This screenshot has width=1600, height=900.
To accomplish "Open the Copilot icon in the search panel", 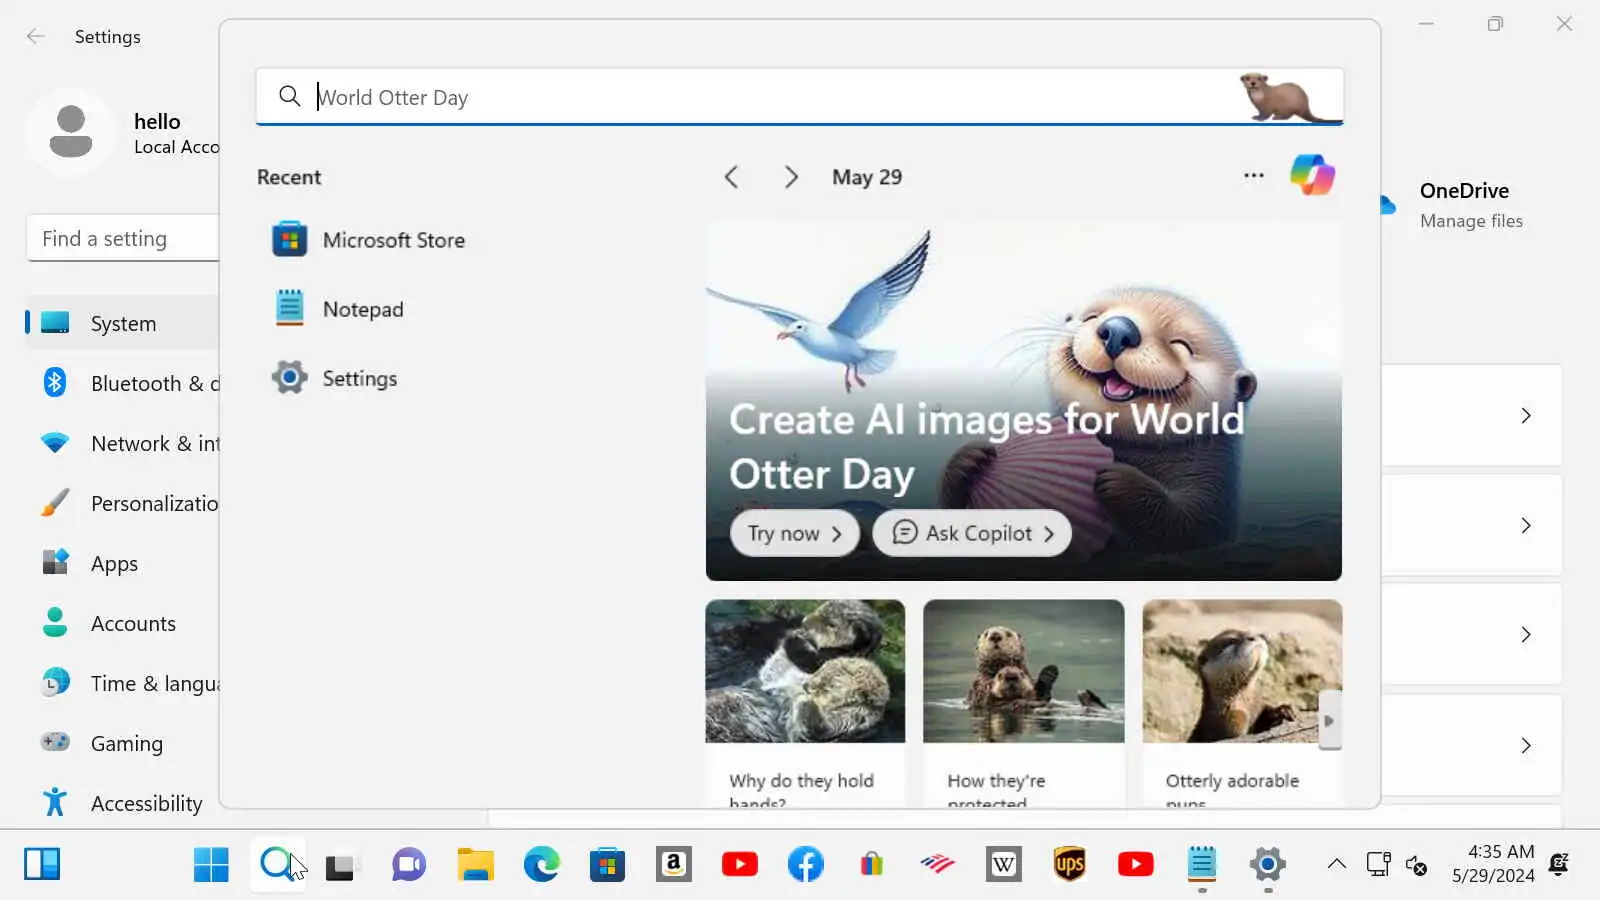I will [1312, 175].
